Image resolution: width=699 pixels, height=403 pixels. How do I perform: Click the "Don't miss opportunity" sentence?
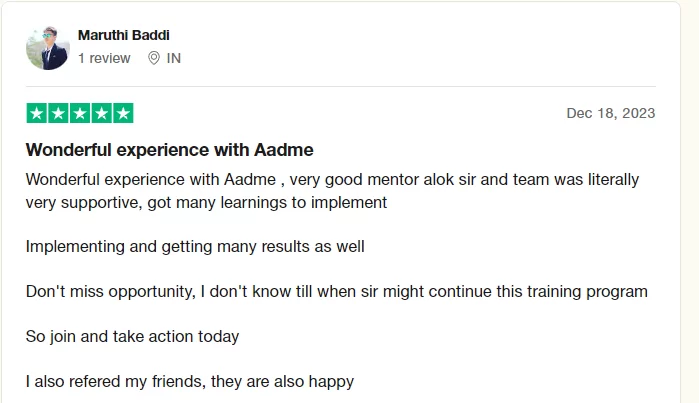point(337,292)
